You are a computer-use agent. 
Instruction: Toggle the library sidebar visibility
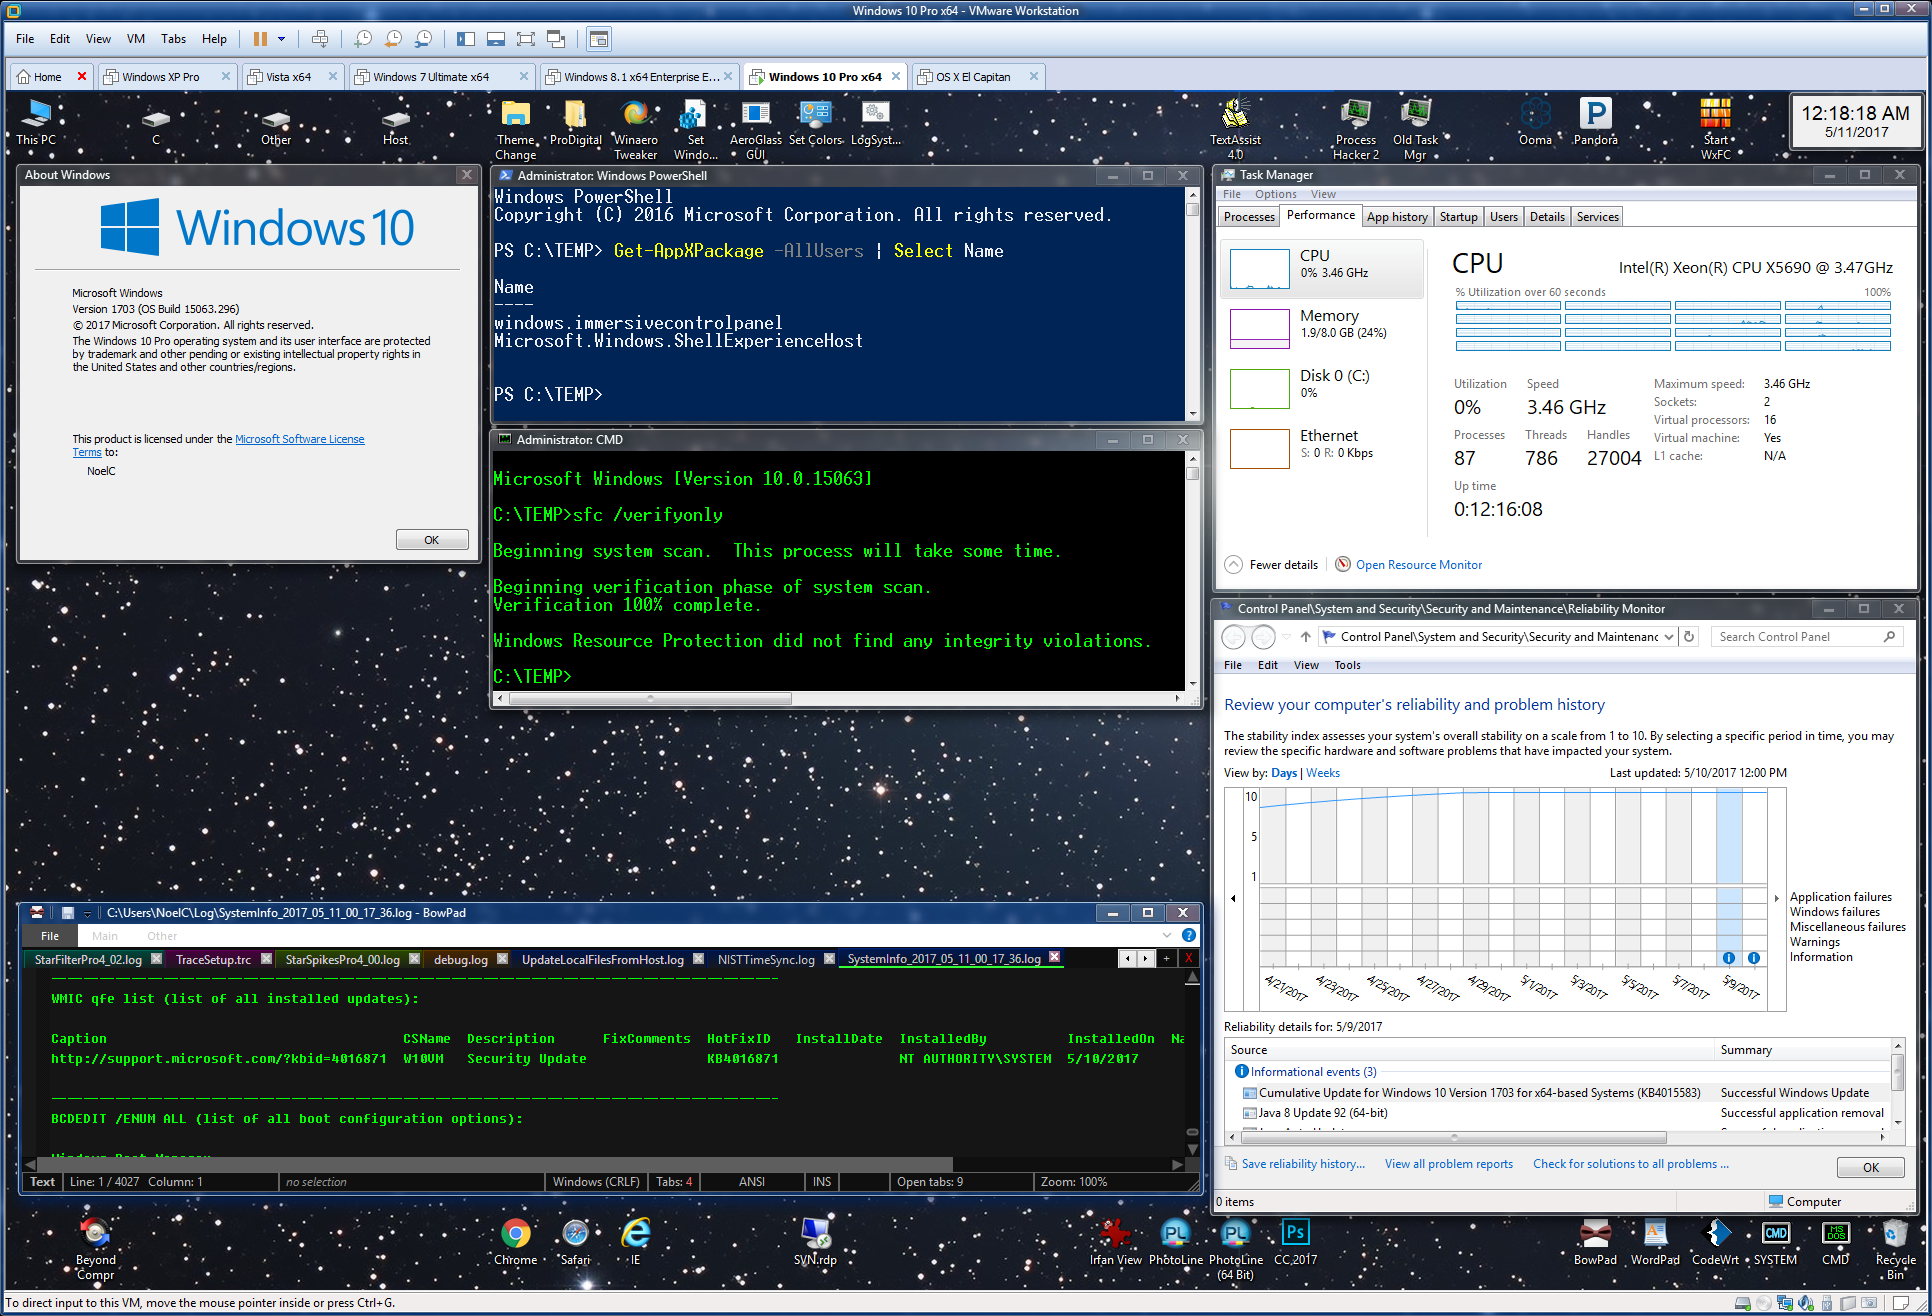466,39
